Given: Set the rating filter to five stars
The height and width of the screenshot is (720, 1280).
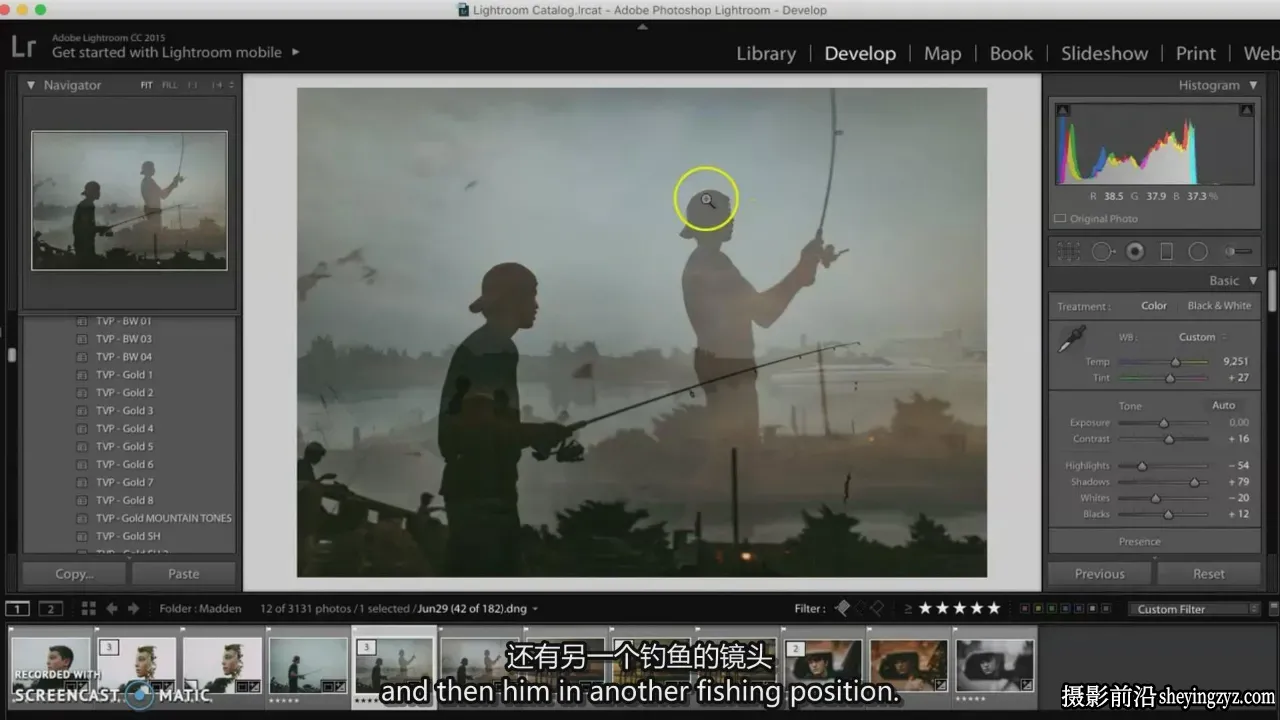Looking at the screenshot, I should pyautogui.click(x=993, y=608).
